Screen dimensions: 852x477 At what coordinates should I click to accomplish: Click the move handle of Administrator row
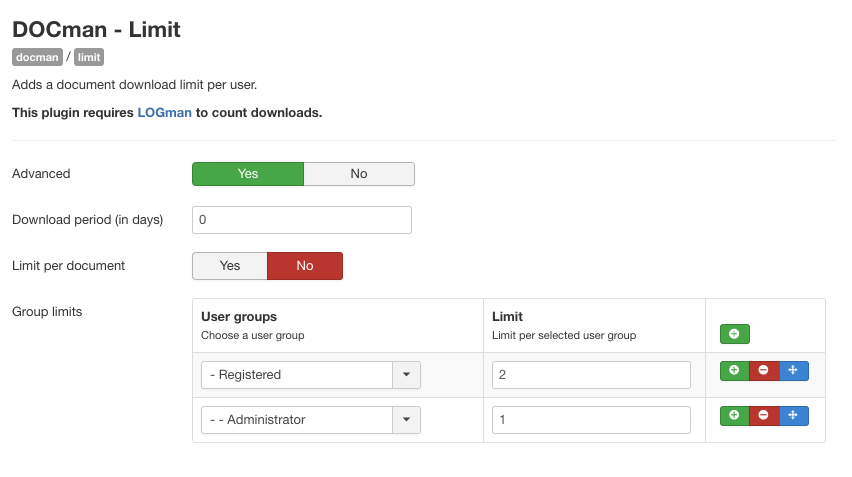(x=793, y=416)
